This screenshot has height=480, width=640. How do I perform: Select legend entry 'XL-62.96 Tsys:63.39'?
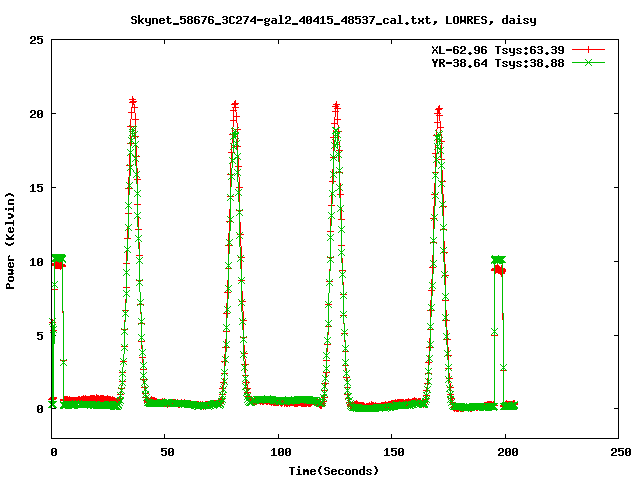tap(498, 50)
